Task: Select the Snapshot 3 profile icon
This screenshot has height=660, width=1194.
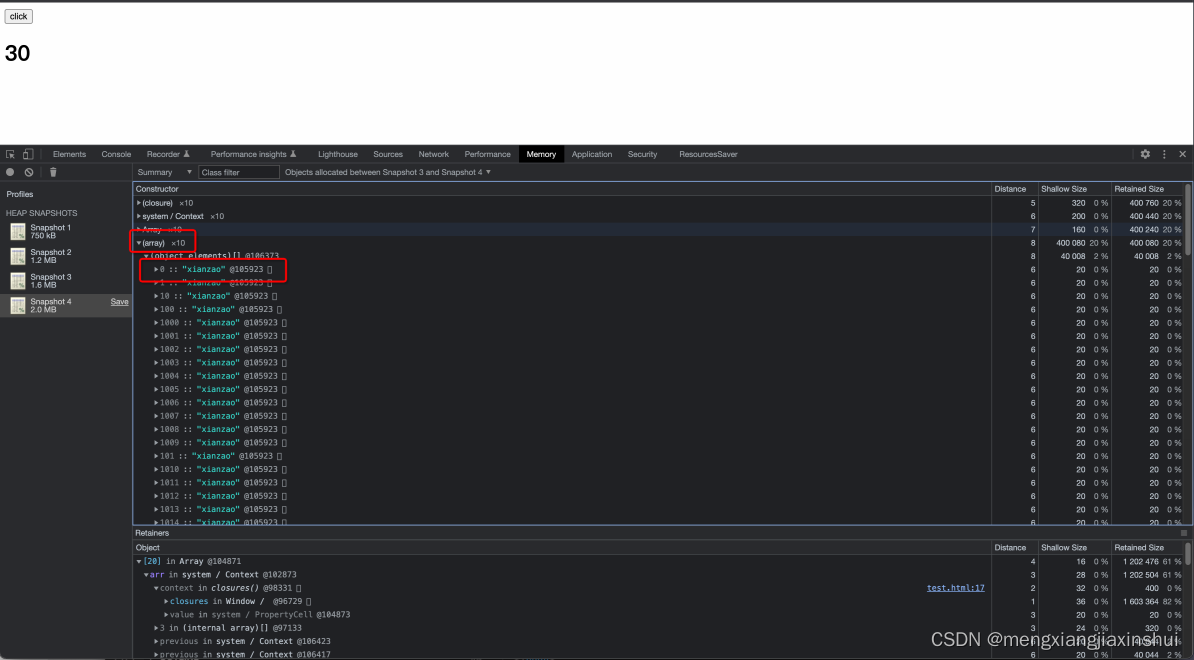Action: click(18, 281)
